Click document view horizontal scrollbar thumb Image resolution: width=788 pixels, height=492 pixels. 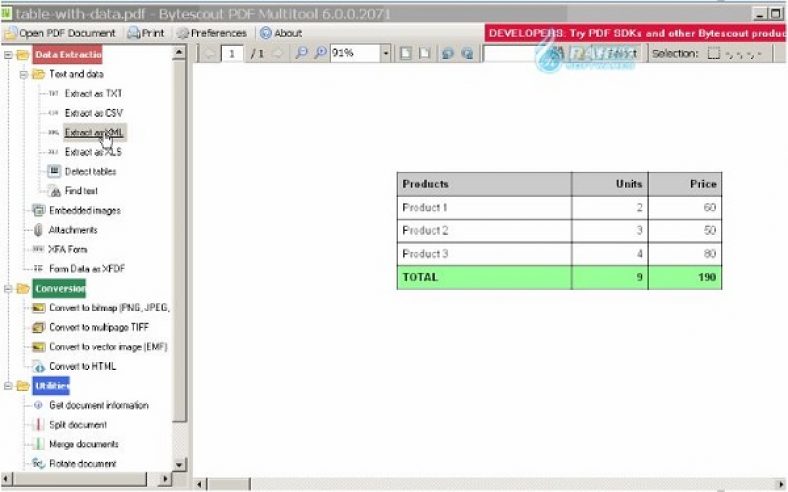tap(229, 484)
